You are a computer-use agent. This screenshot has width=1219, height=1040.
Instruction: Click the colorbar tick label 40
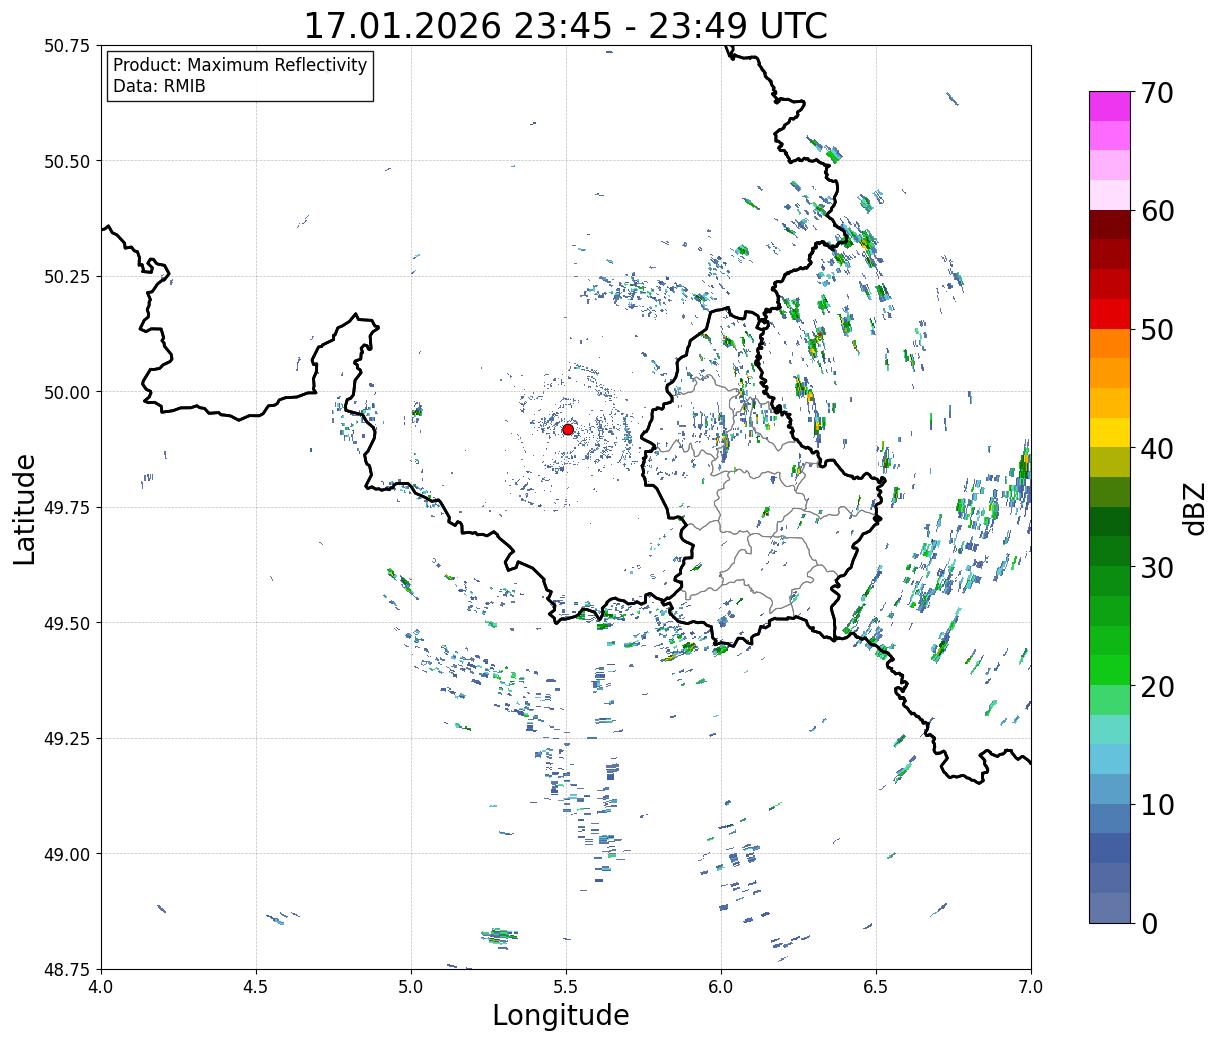[x=1157, y=449]
